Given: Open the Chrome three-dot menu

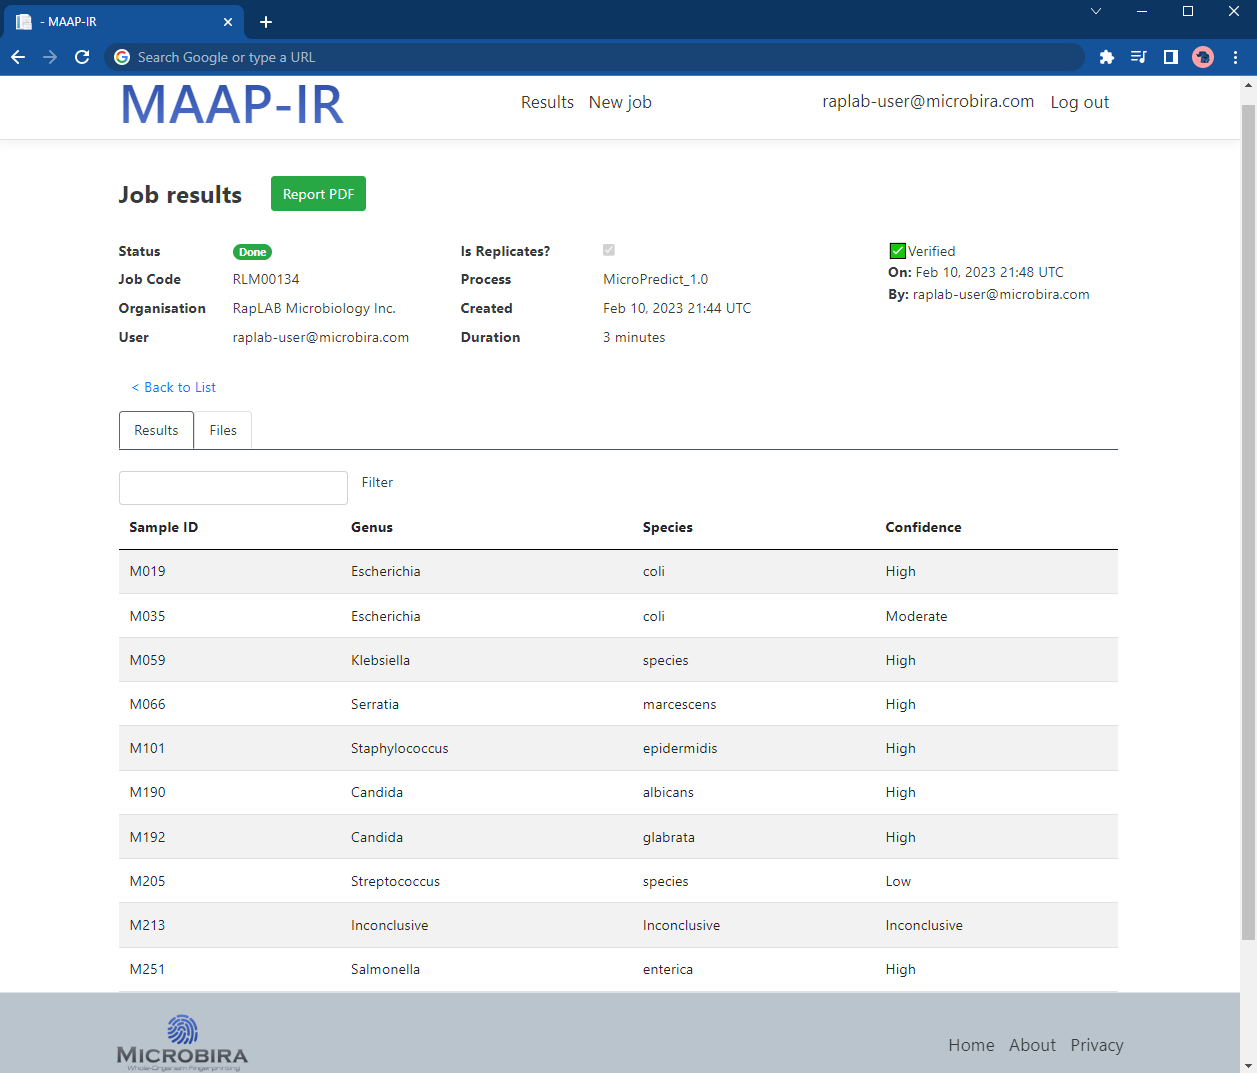Looking at the screenshot, I should coord(1236,57).
